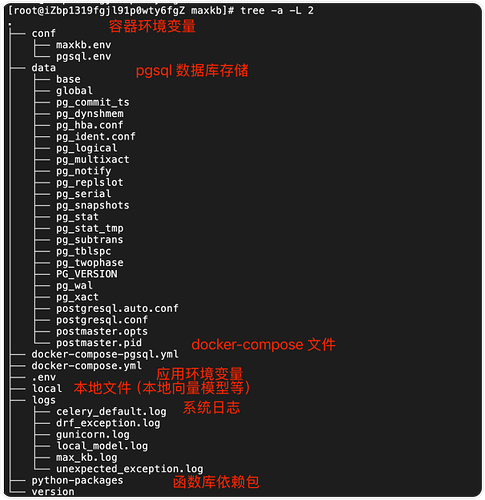Click the docker-compose.yml entry
This screenshot has width=485, height=500.
point(87,366)
